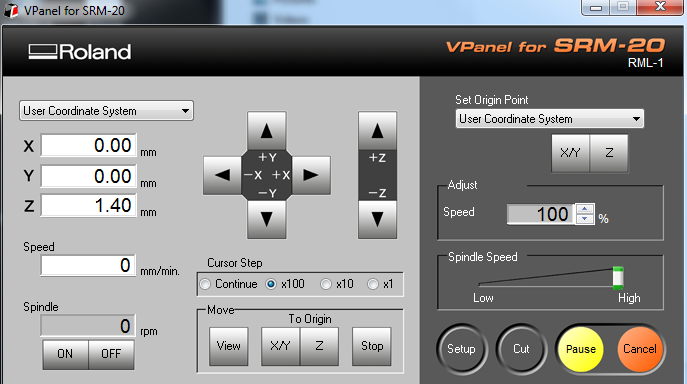The width and height of the screenshot is (687, 384).
Task: Cancel the current job
Action: [x=640, y=349]
